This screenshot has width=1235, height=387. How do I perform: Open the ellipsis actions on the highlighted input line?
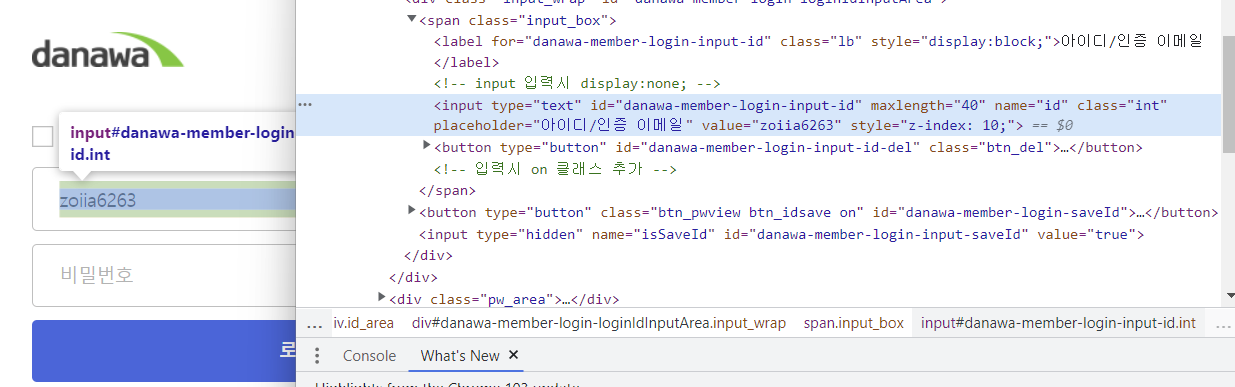tap(306, 104)
